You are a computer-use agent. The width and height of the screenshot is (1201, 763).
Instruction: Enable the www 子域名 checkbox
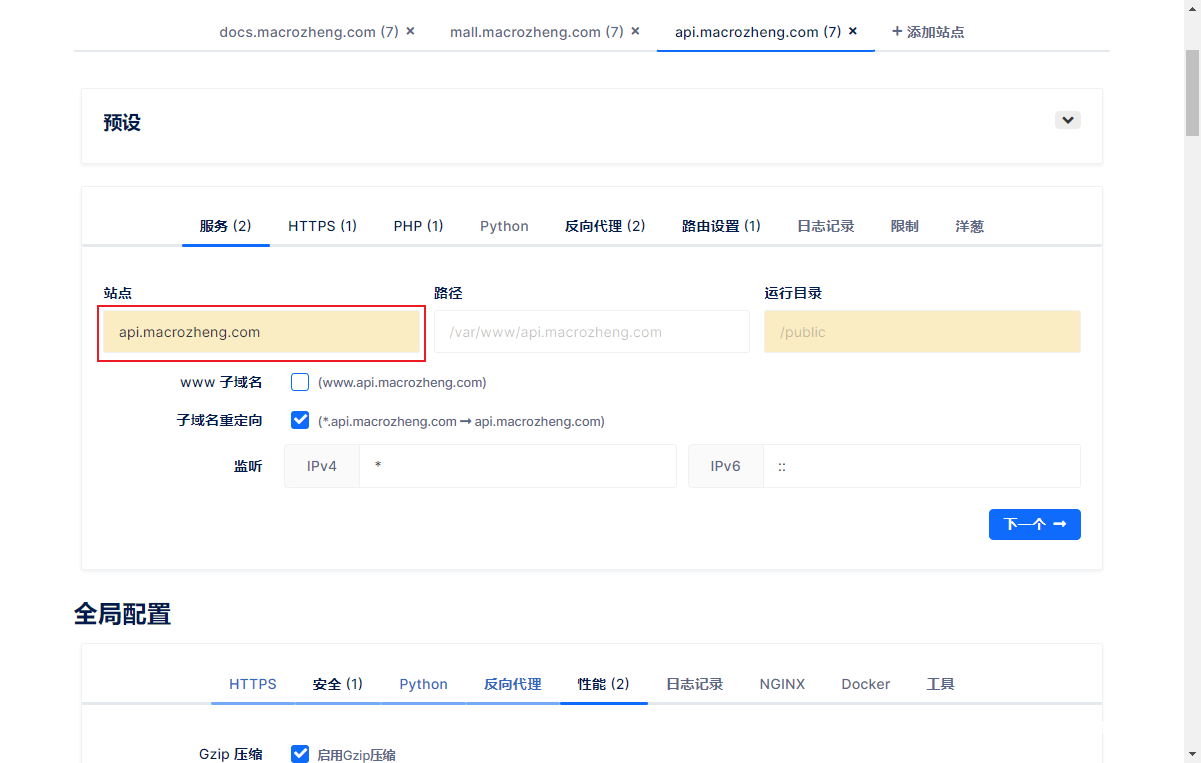tap(300, 381)
